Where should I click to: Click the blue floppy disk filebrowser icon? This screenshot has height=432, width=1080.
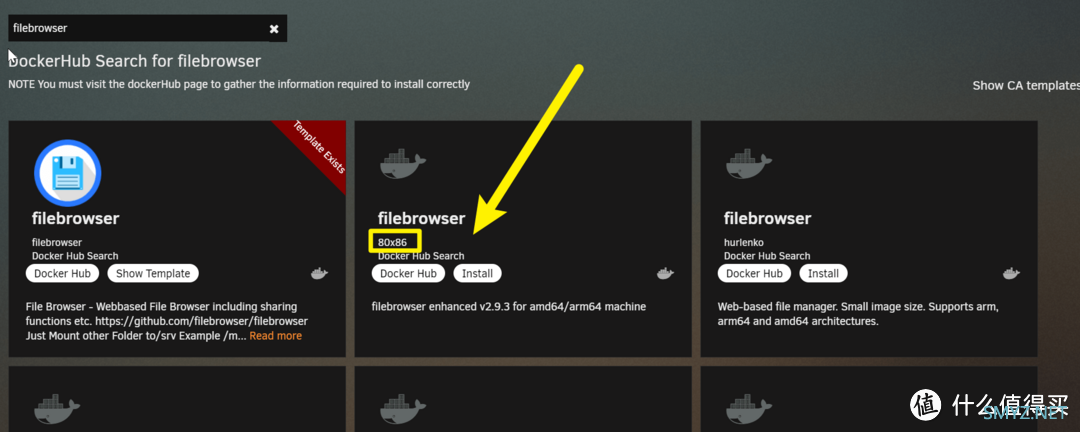pyautogui.click(x=68, y=173)
